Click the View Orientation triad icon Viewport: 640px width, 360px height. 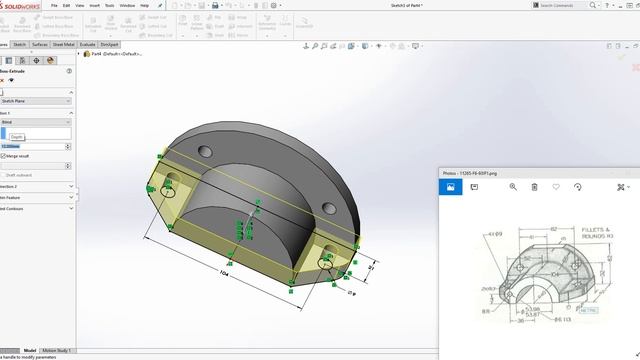coord(306,46)
